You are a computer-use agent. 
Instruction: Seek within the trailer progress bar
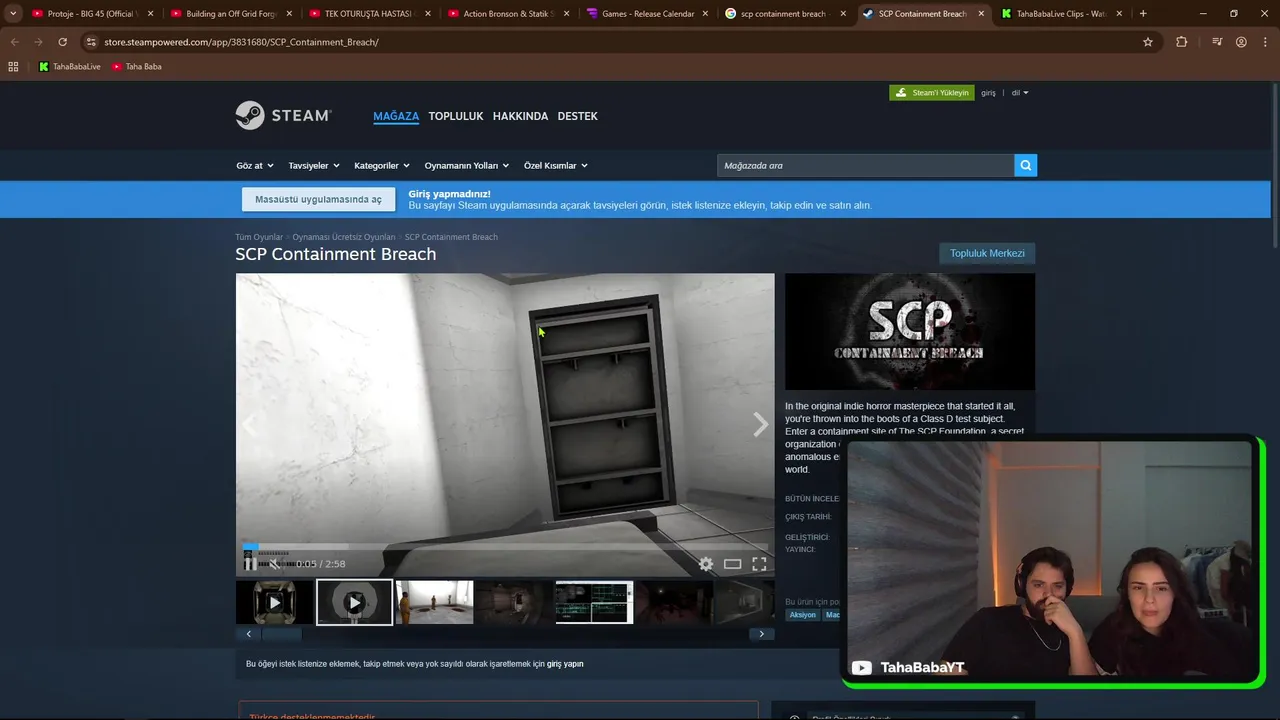[505, 547]
